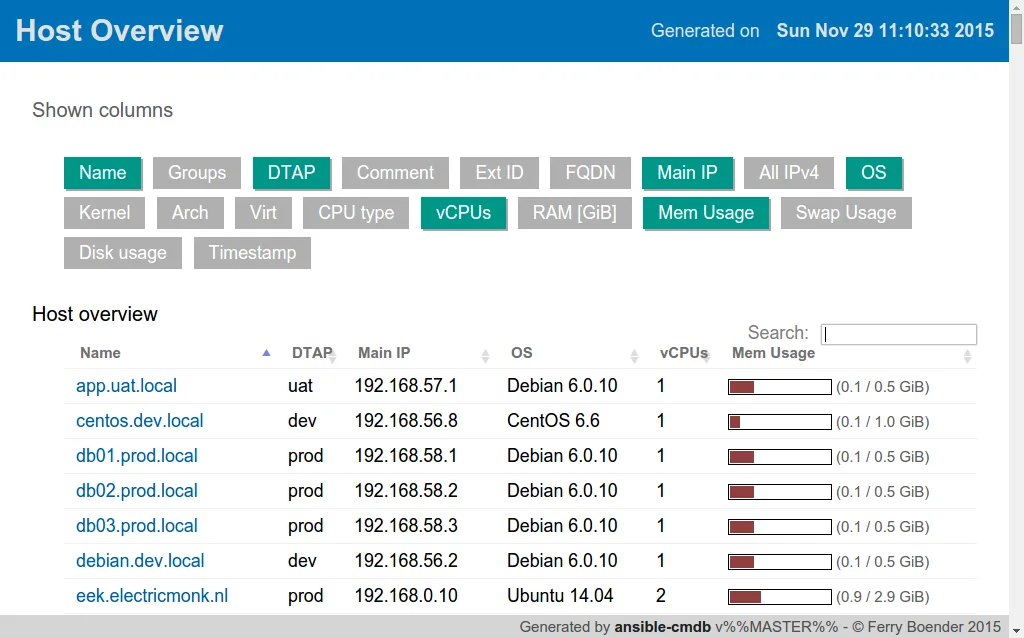Image resolution: width=1024 pixels, height=638 pixels.
Task: Sort table by vCPUs header
Action: point(683,353)
